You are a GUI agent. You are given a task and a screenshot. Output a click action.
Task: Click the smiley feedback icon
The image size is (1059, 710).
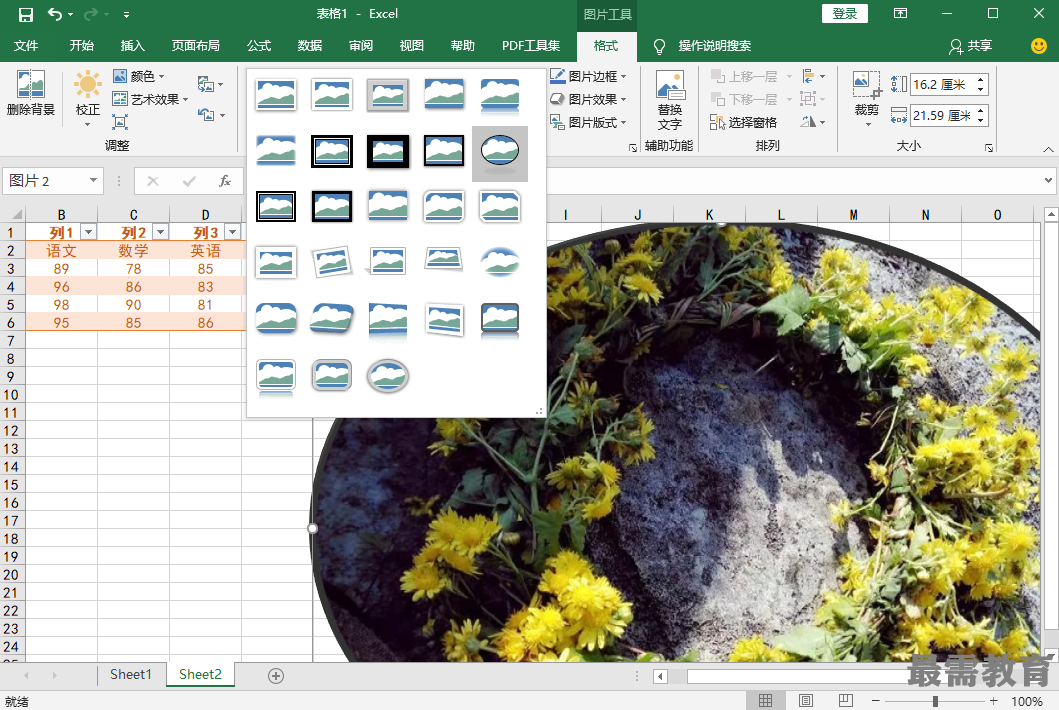coord(1039,45)
